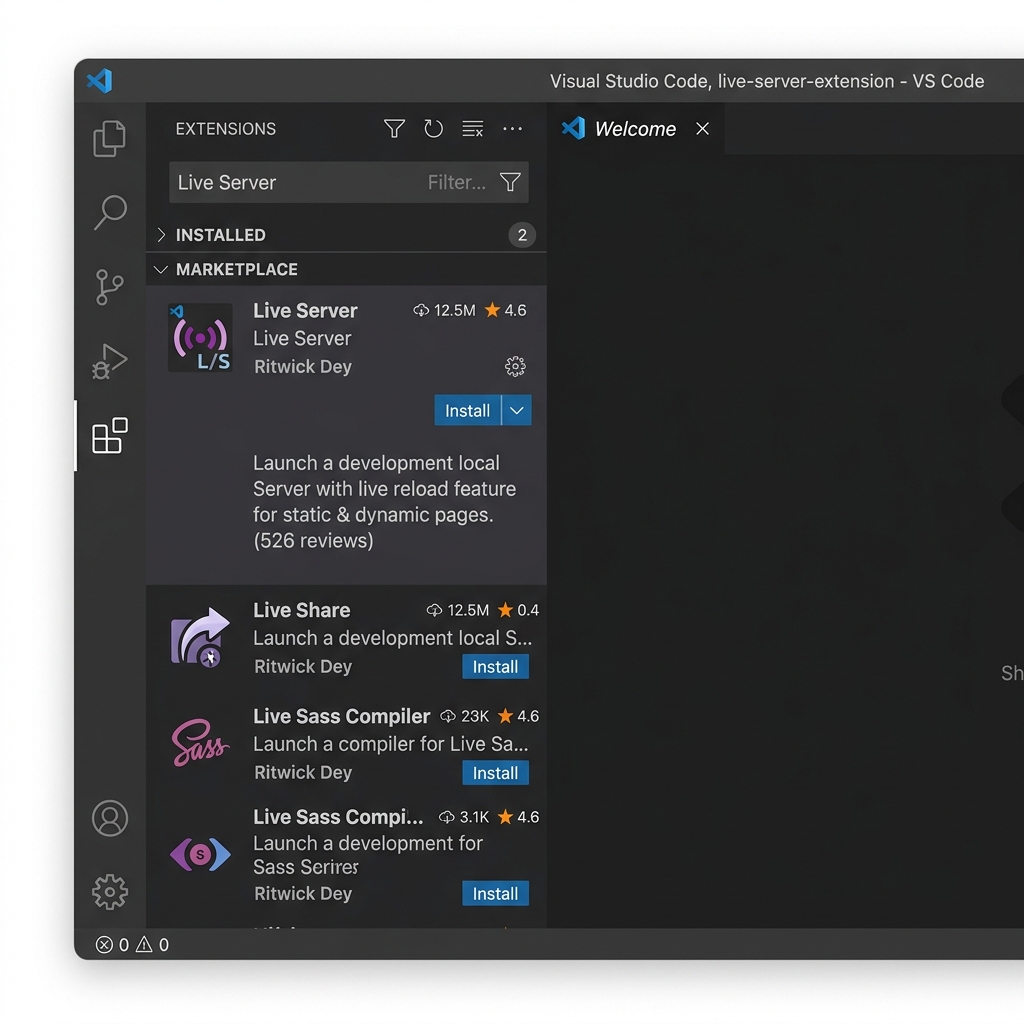Open the Accounts menu icon
This screenshot has height=1024, width=1024.
[110, 818]
